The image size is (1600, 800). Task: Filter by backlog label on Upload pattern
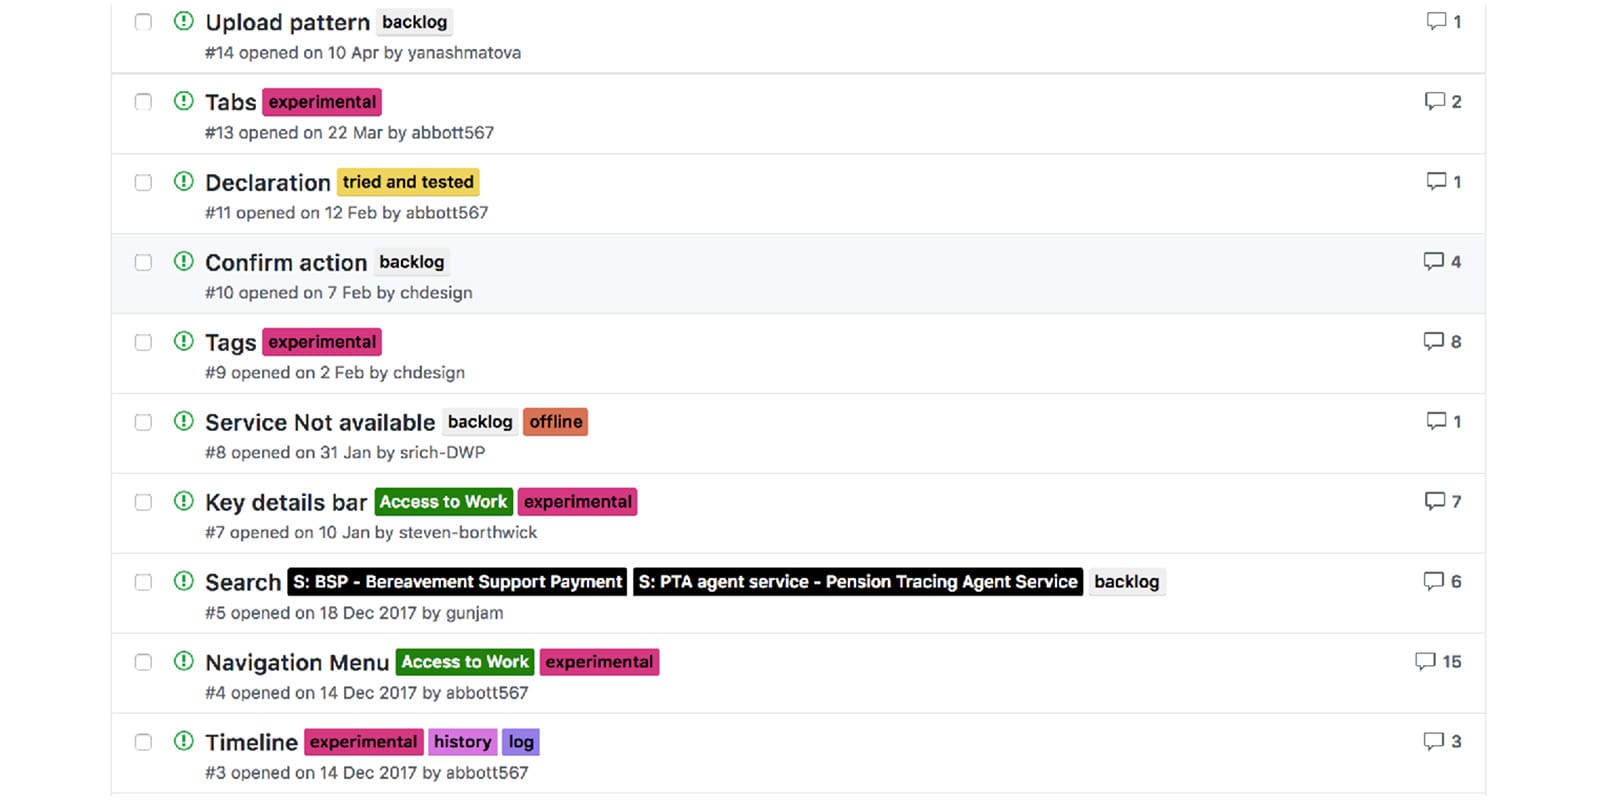[x=414, y=22]
